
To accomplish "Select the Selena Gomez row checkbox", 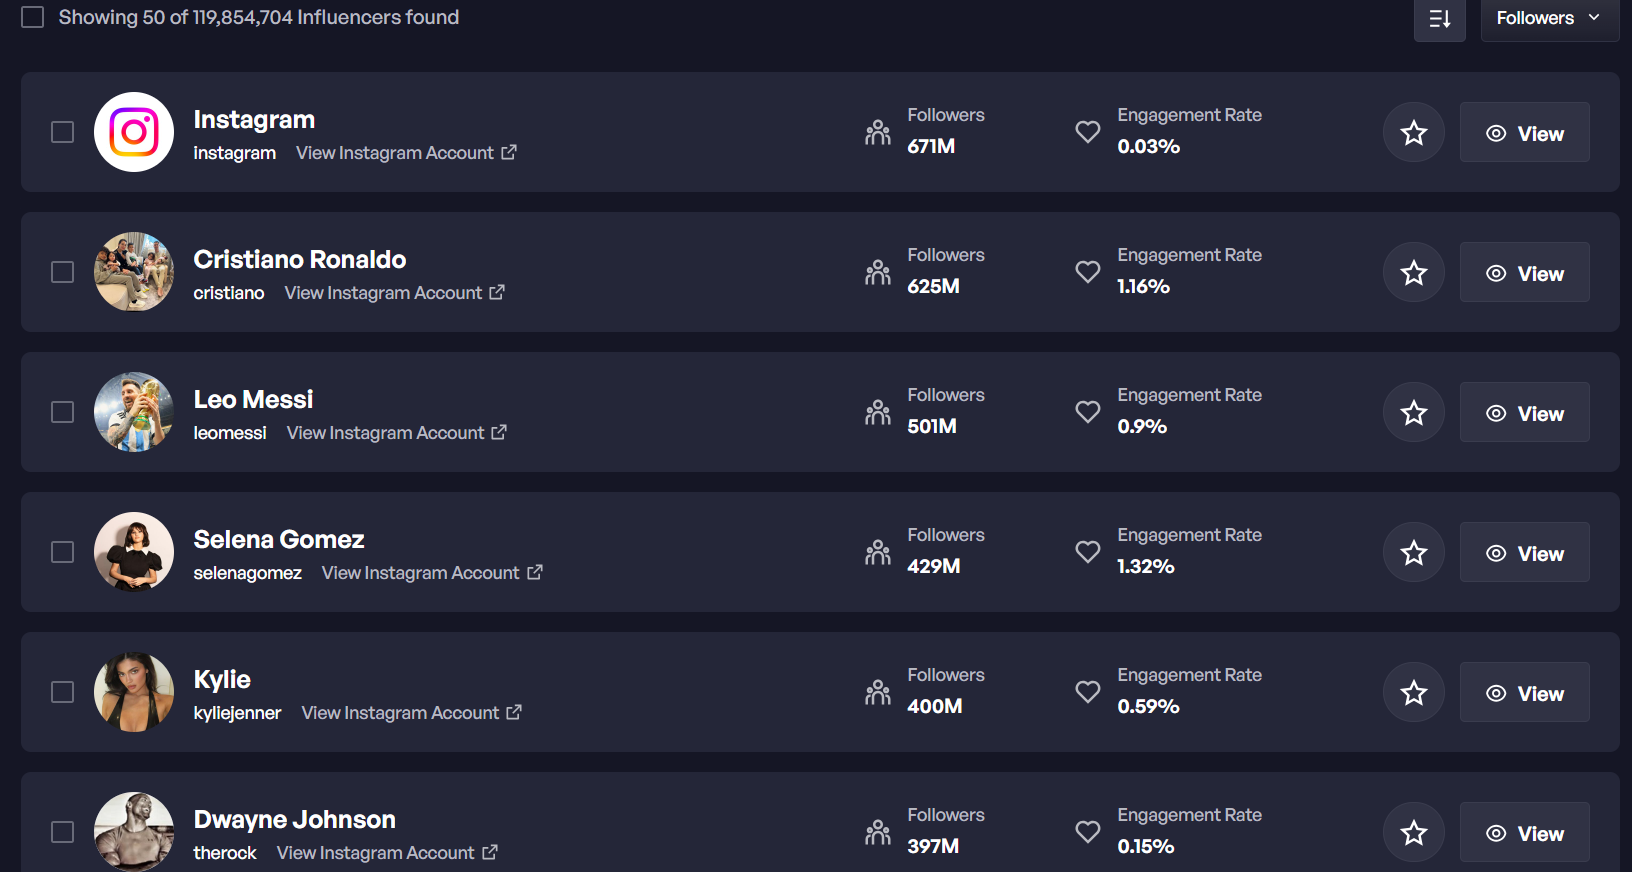I will click(x=62, y=552).
